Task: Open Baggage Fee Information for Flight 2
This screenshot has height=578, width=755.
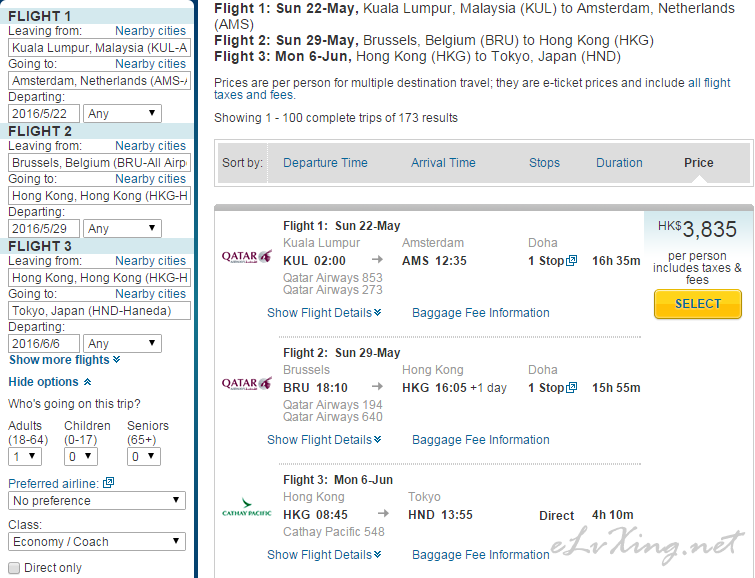Action: tap(481, 440)
